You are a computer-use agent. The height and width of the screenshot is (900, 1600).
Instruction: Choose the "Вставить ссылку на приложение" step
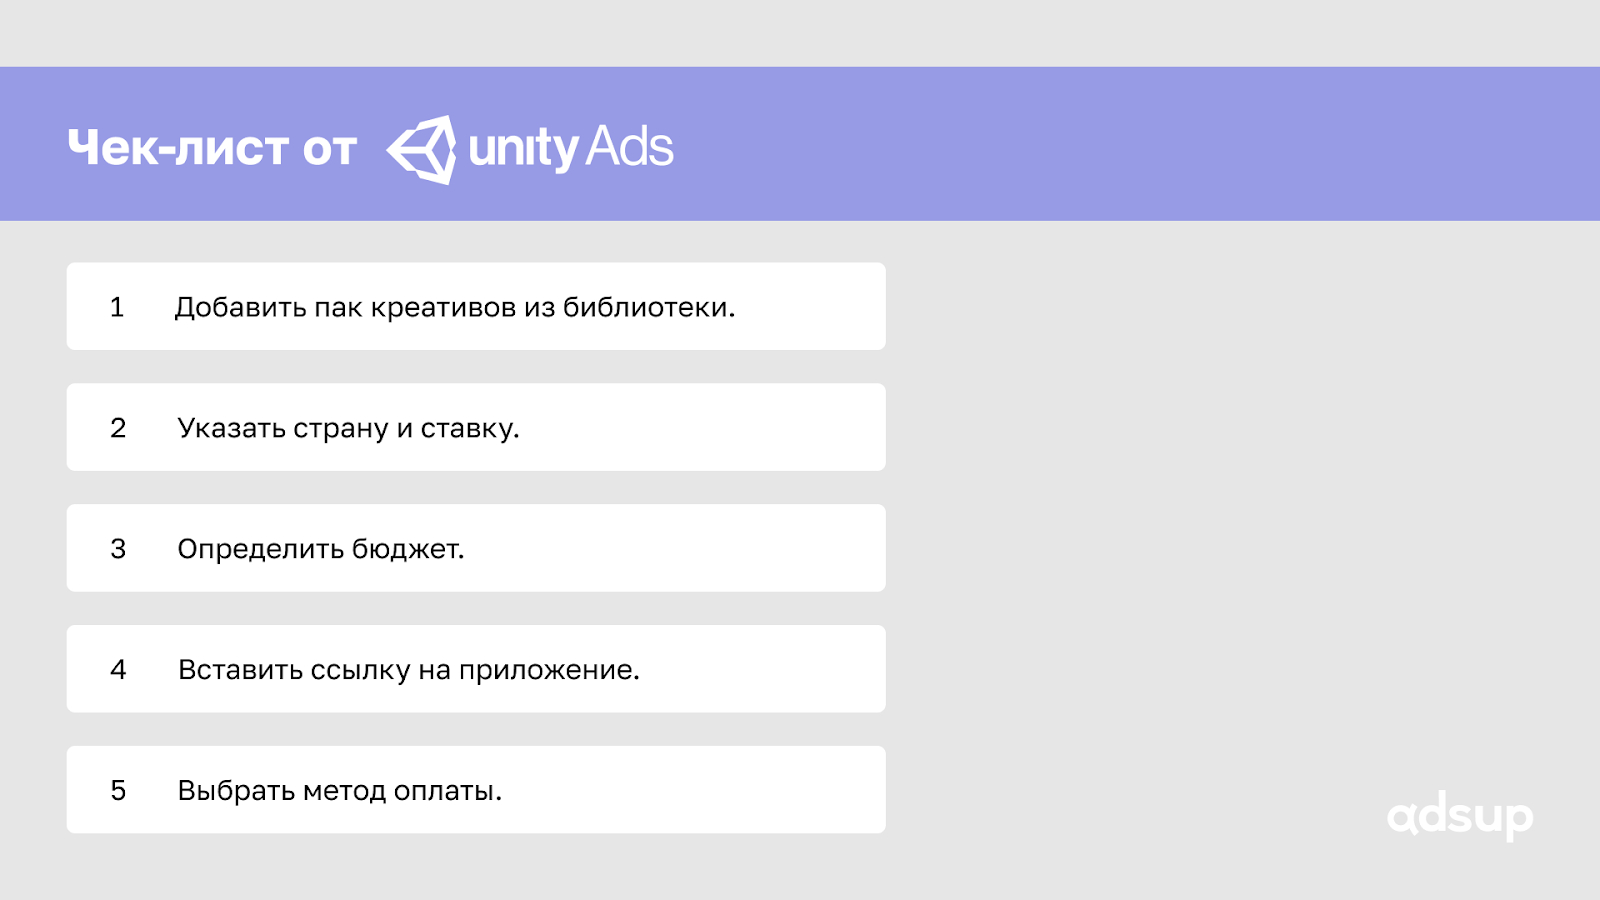[408, 670]
